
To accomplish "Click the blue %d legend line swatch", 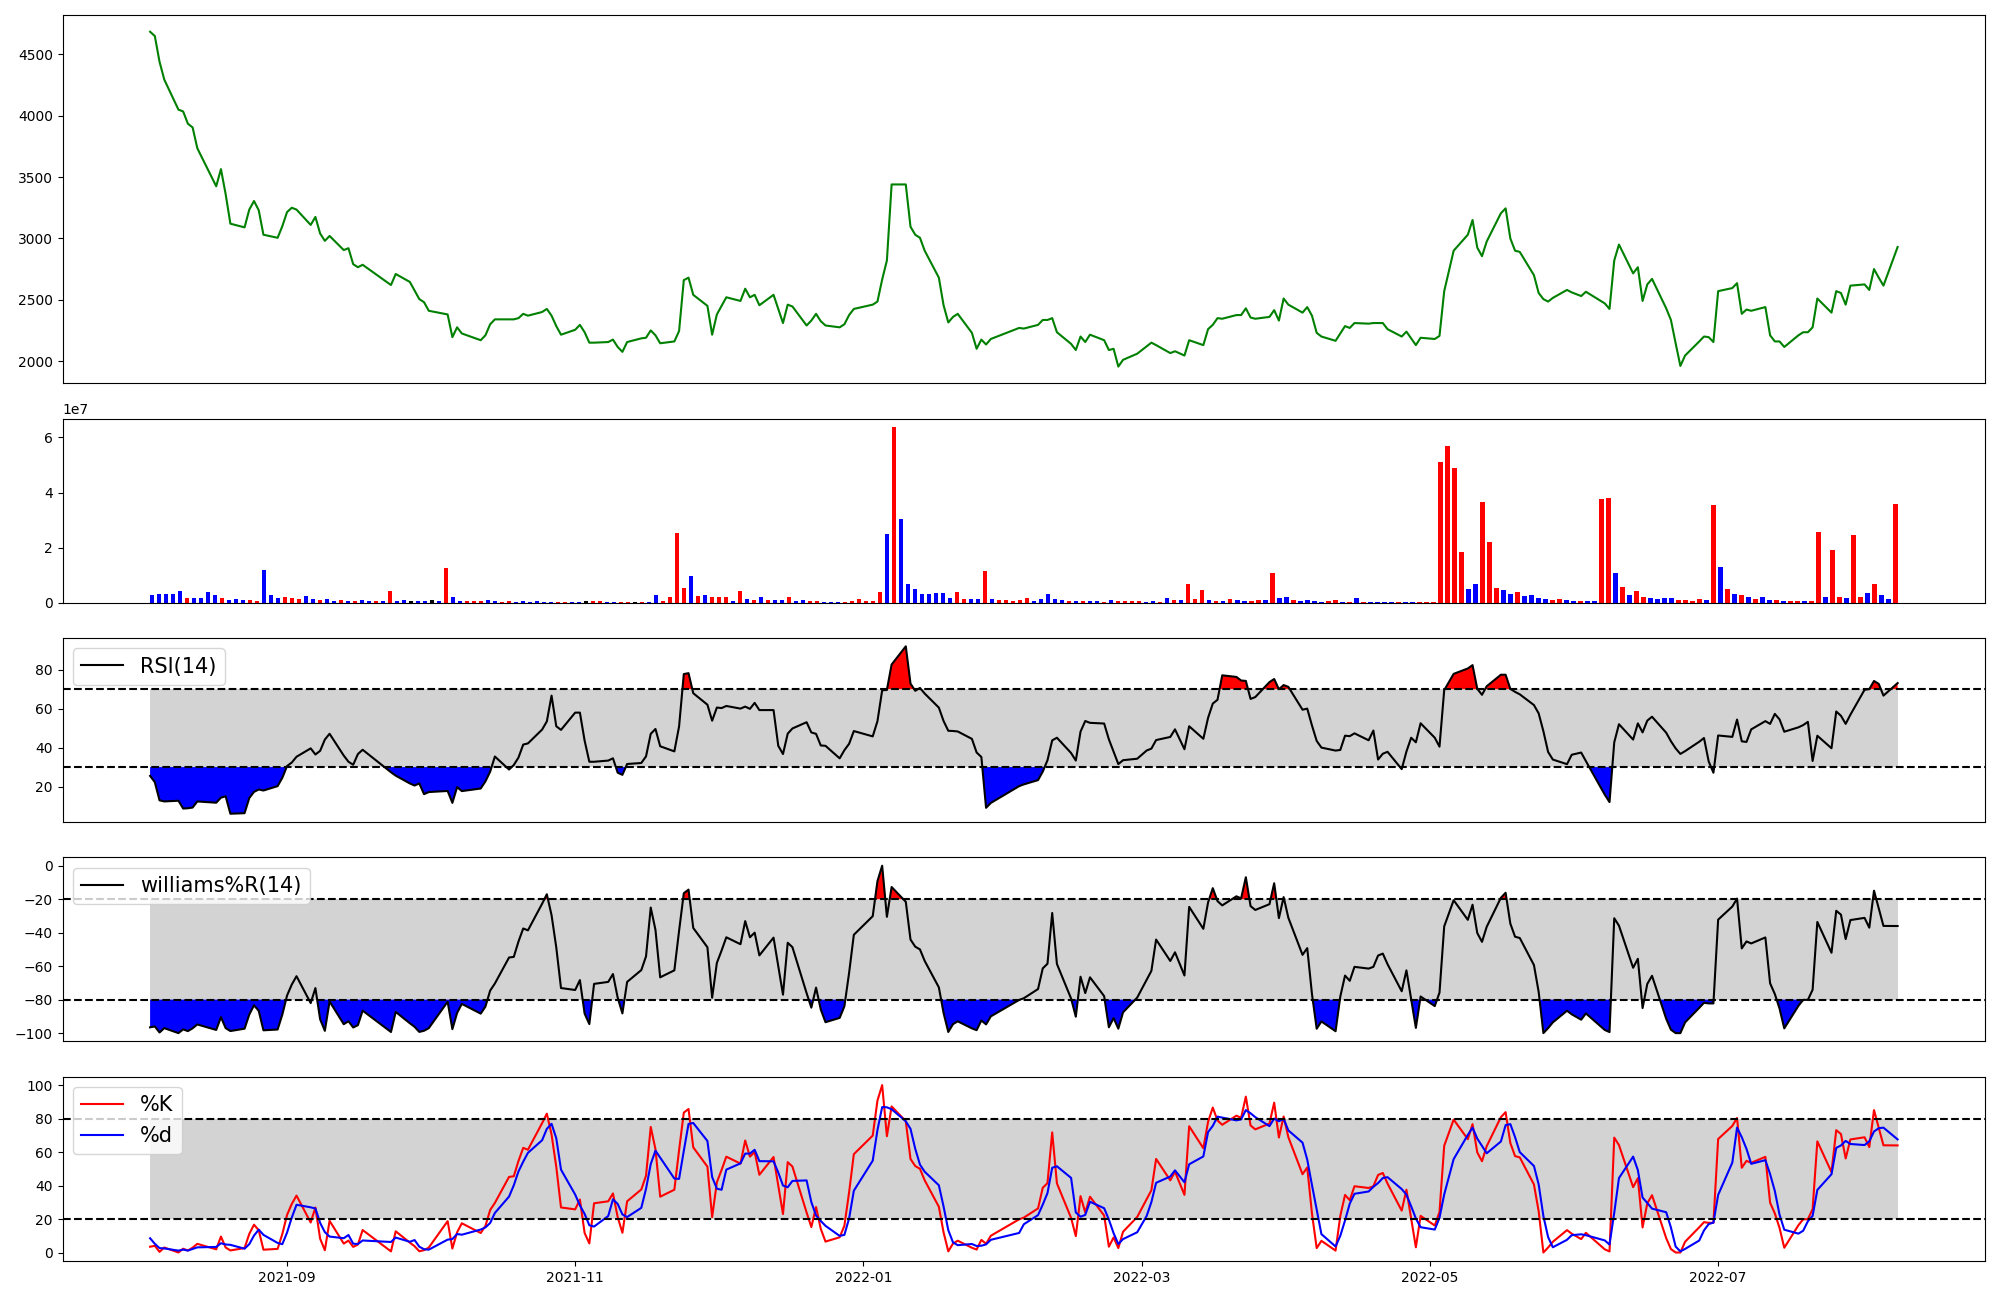I will 102,1135.
